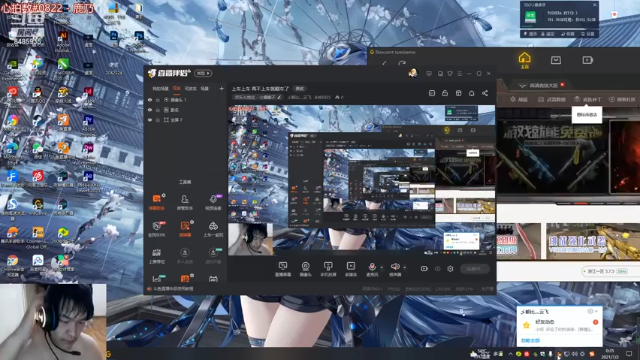The width and height of the screenshot is (640, 360).
Task: Open the orange tool in second tools row
Action: [184, 229]
